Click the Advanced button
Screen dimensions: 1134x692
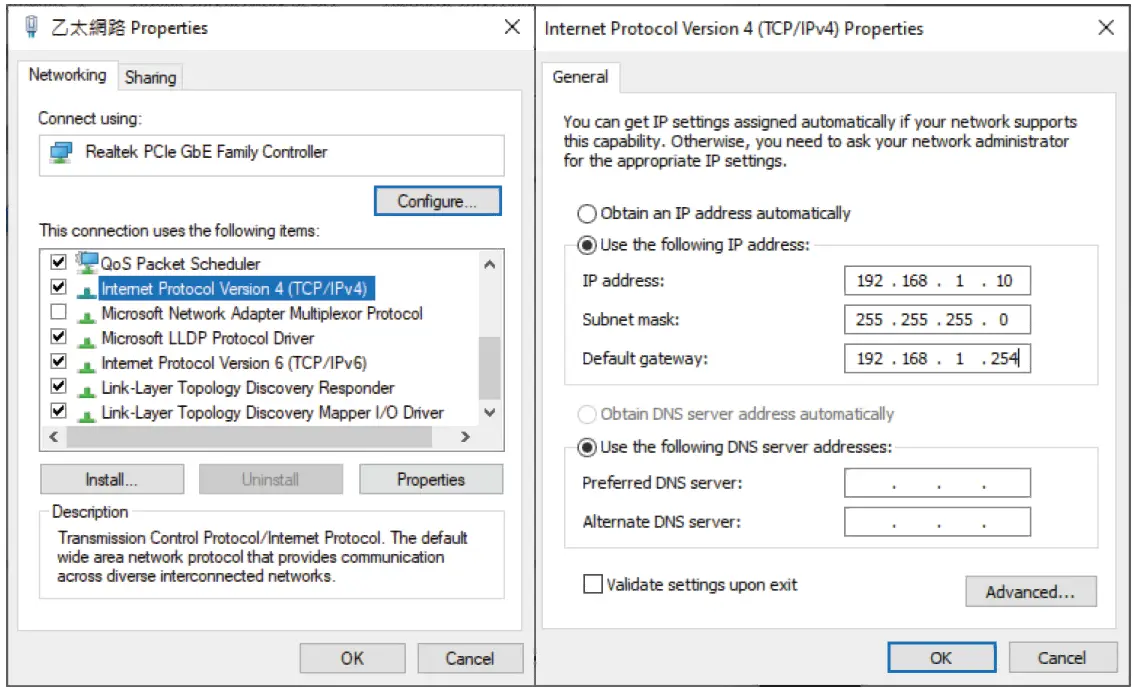(1030, 591)
